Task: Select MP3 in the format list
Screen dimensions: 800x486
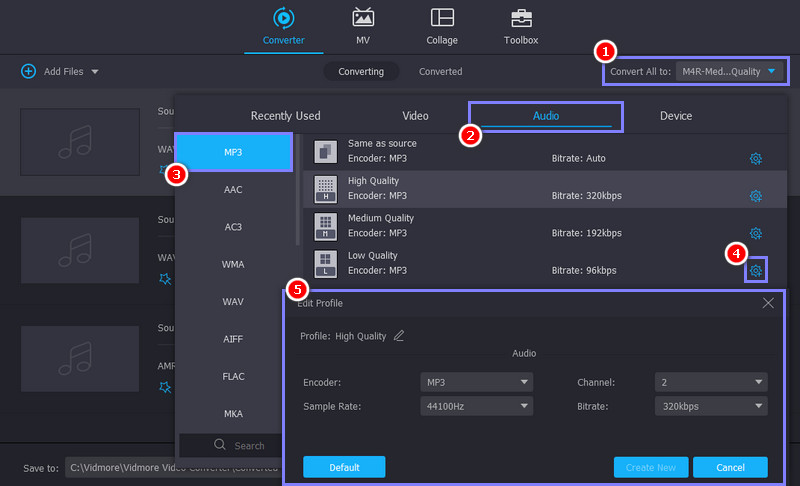Action: [x=233, y=152]
